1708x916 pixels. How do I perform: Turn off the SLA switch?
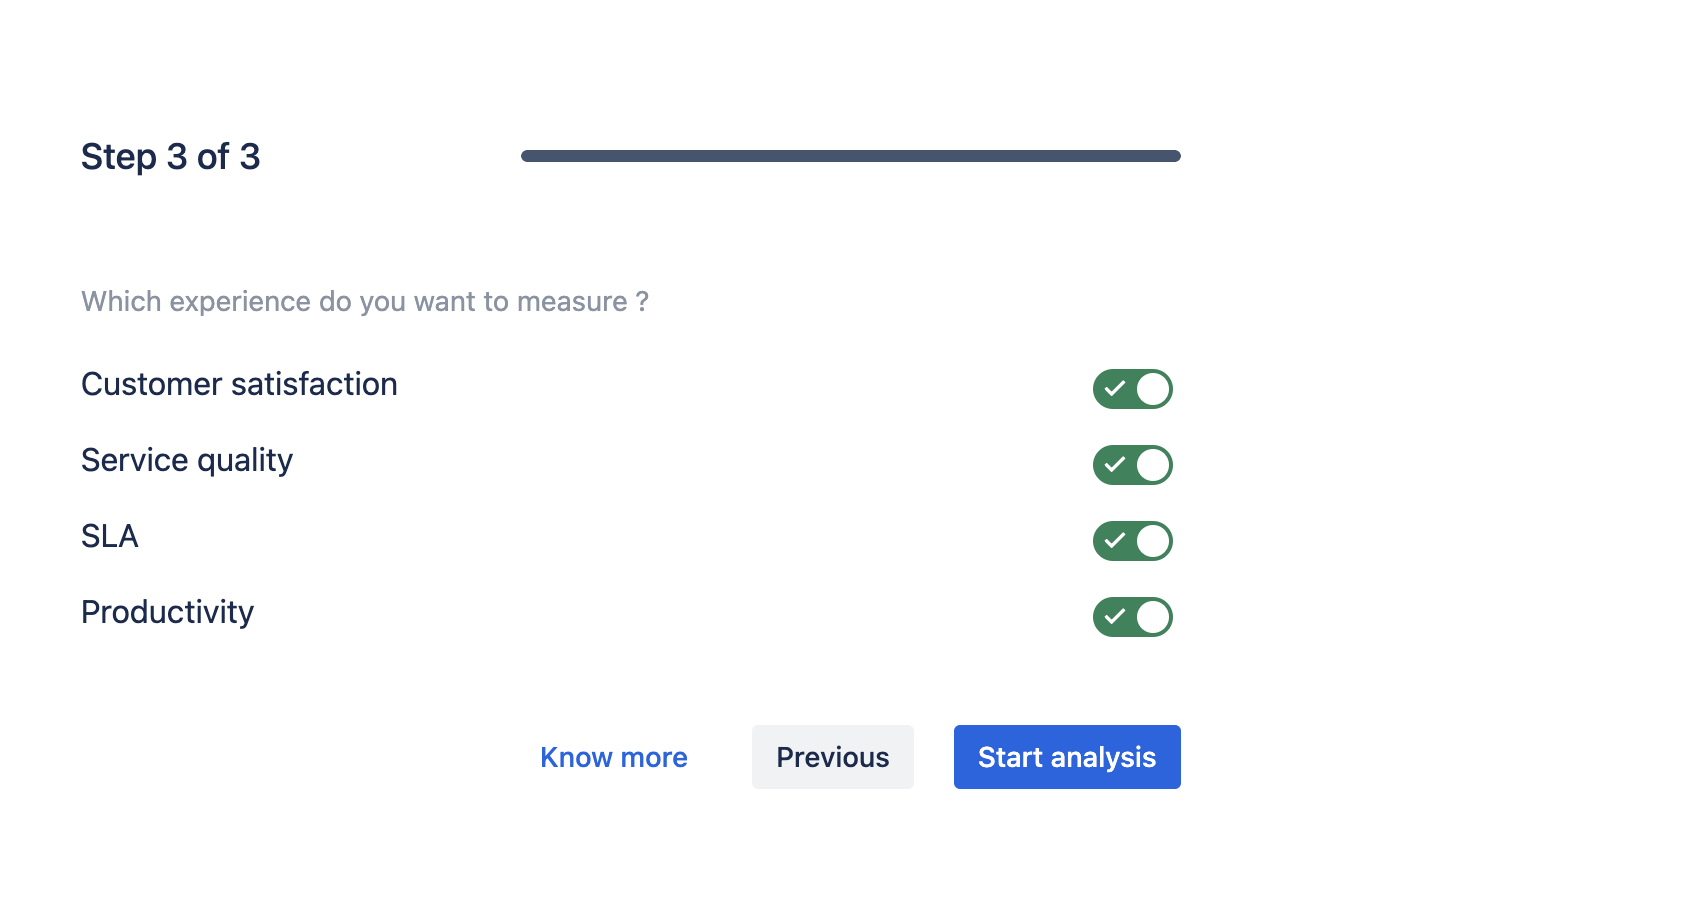(x=1132, y=541)
